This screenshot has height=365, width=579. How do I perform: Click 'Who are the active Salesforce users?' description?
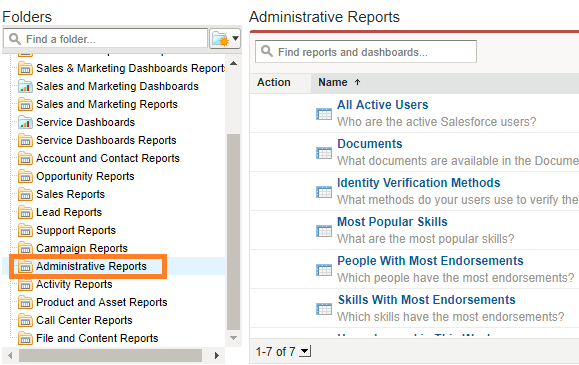coord(436,122)
